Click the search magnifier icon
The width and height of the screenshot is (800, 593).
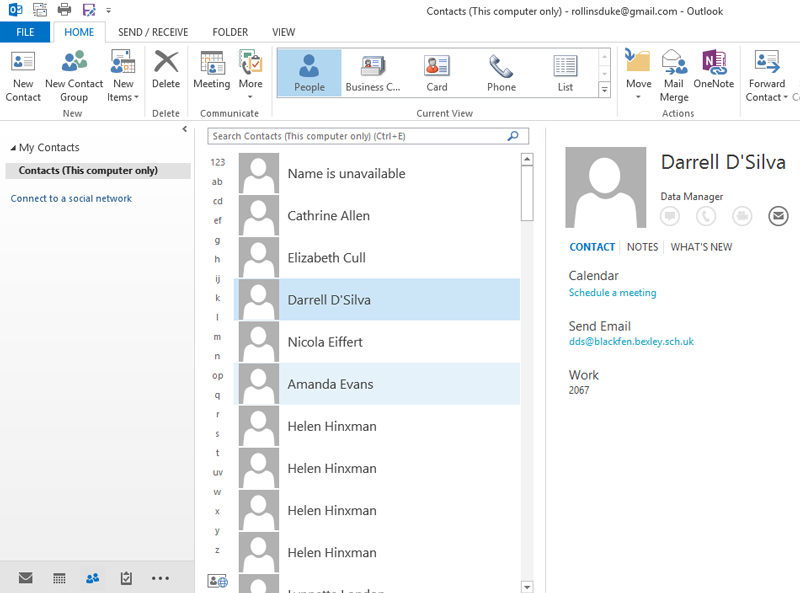pyautogui.click(x=513, y=136)
